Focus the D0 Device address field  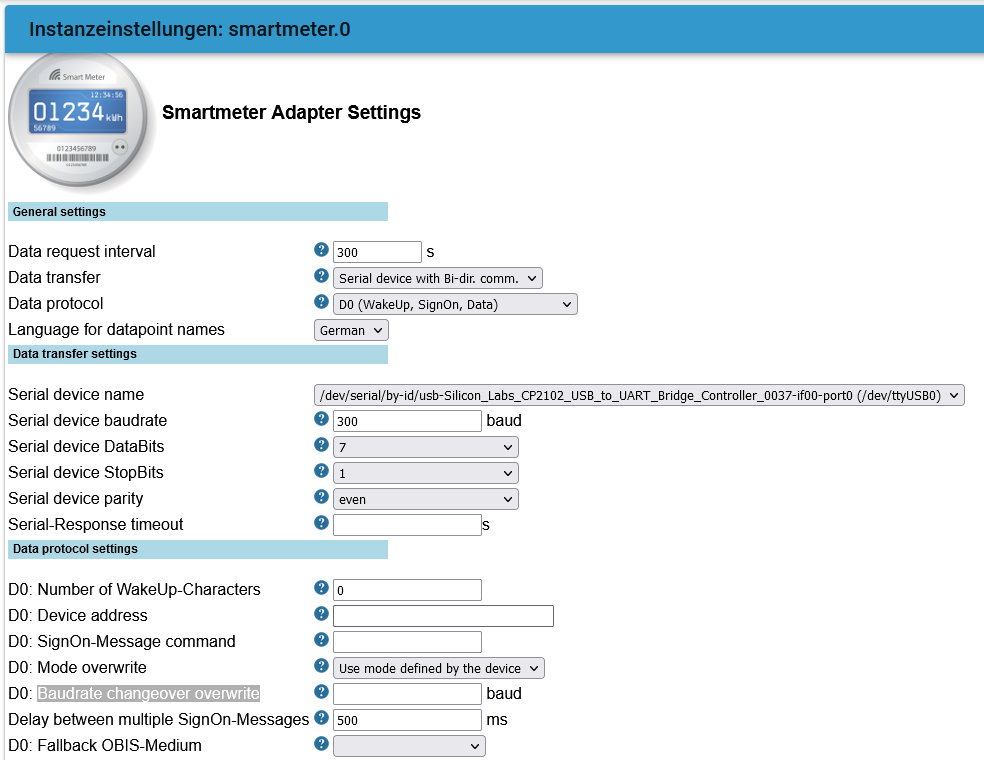(x=443, y=616)
